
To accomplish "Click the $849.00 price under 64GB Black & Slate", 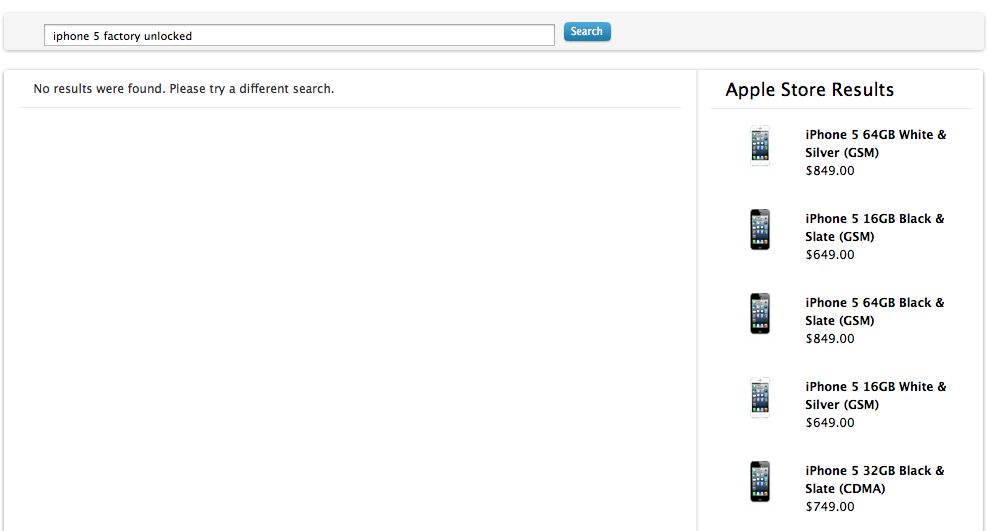I will pos(830,338).
